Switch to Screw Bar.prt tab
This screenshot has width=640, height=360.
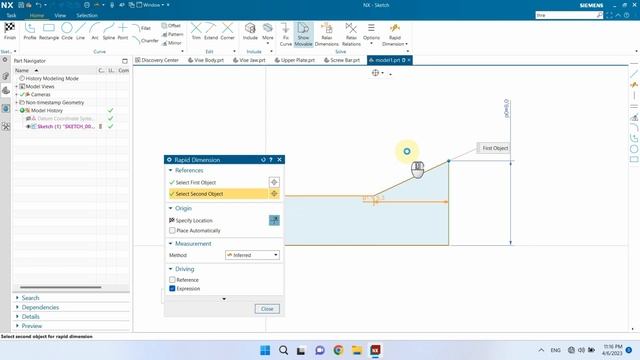click(342, 60)
